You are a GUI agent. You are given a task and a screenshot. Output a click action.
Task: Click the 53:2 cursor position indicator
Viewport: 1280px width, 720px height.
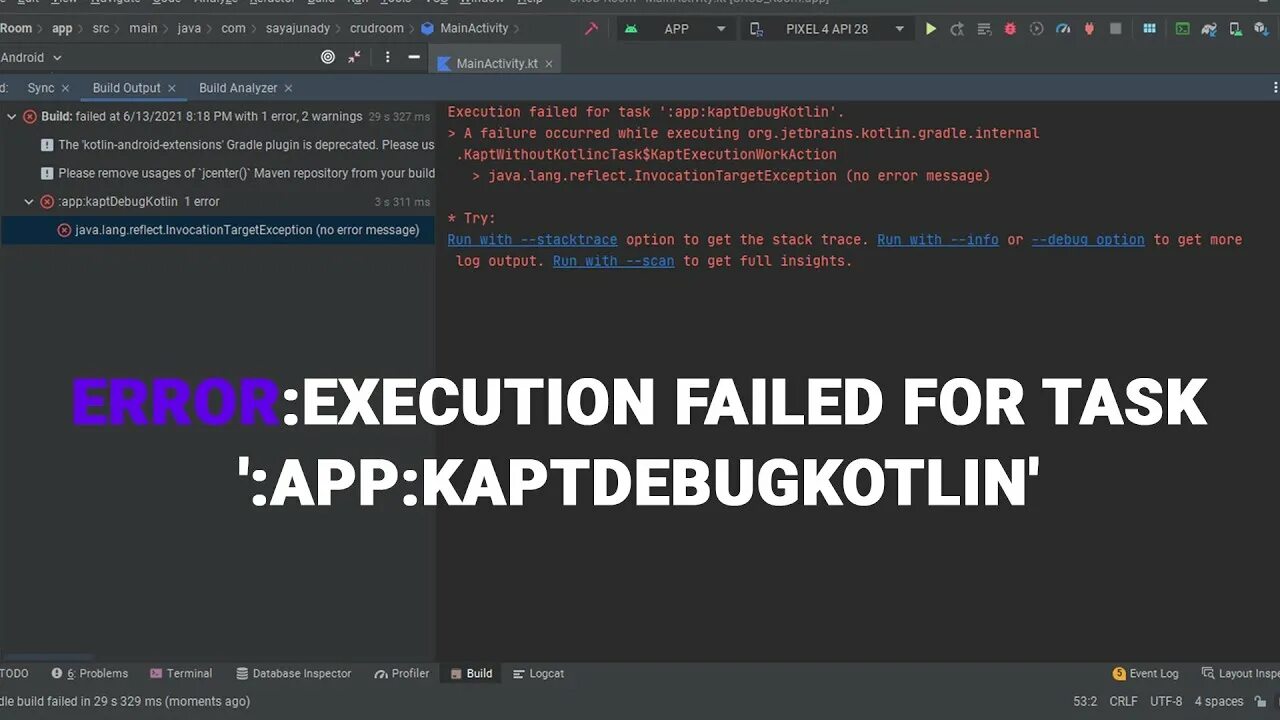pos(1085,702)
